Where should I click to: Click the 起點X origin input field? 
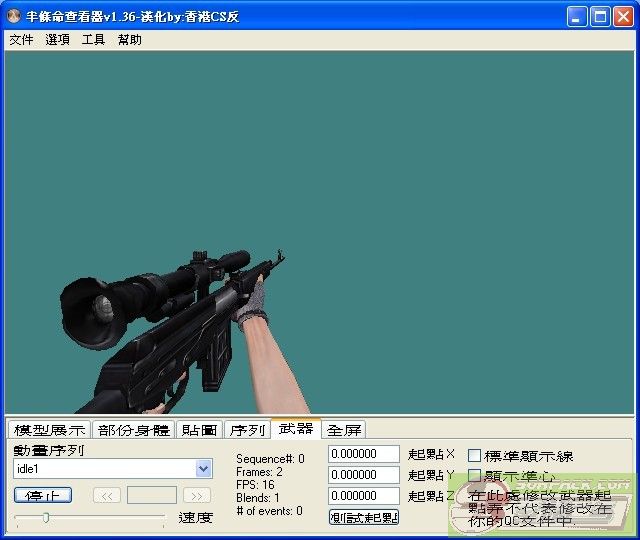click(x=363, y=455)
